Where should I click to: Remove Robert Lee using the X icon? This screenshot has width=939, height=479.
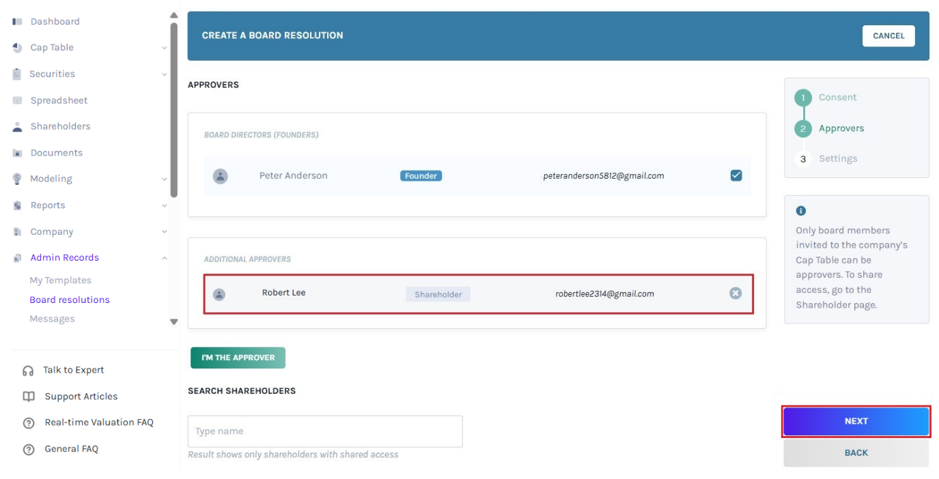tap(735, 293)
